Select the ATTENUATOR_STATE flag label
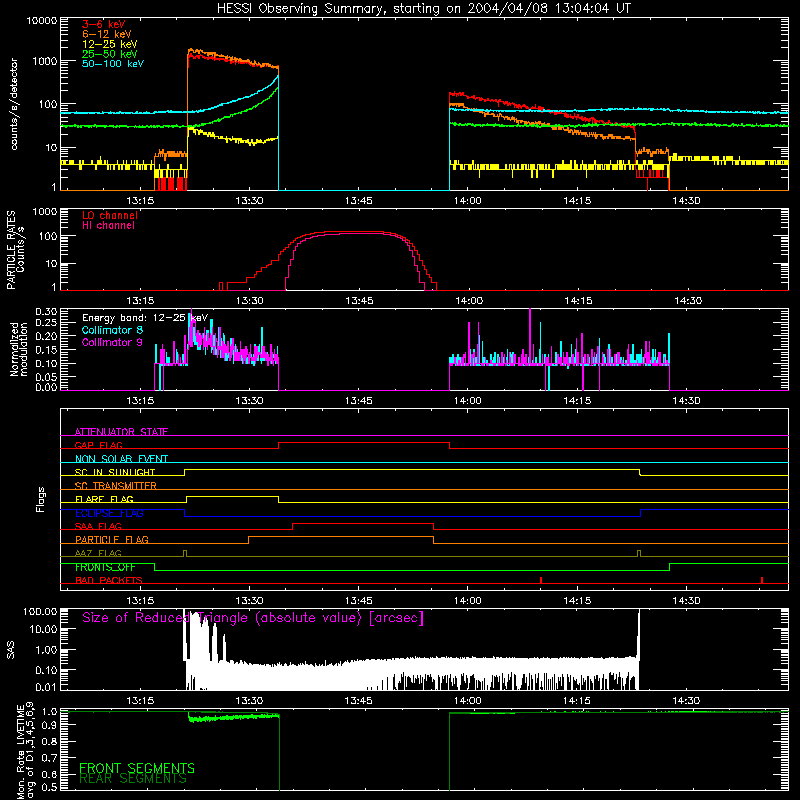Viewport: 800px width, 800px height. (x=121, y=432)
